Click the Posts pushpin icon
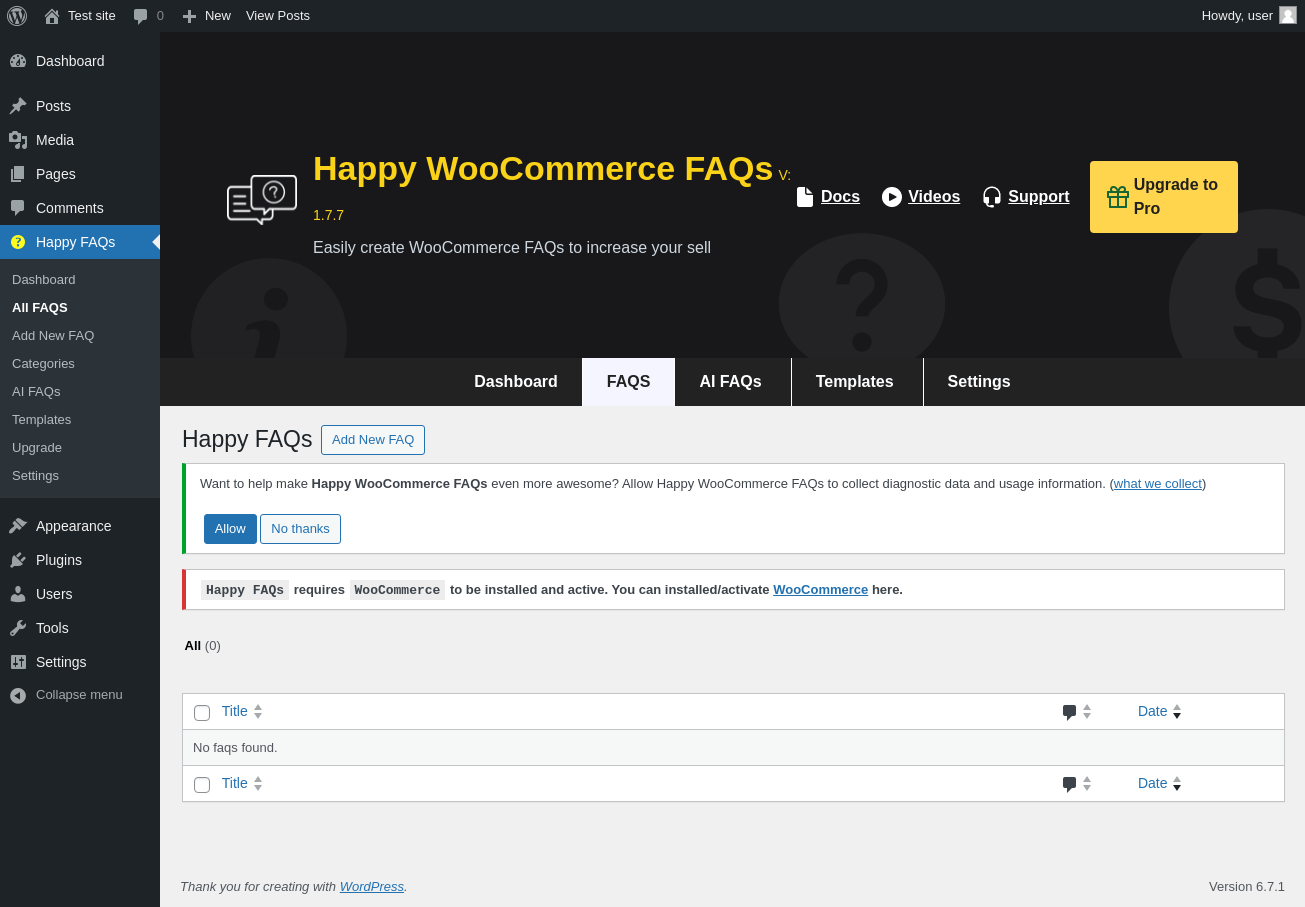The height and width of the screenshot is (907, 1305). (18, 106)
